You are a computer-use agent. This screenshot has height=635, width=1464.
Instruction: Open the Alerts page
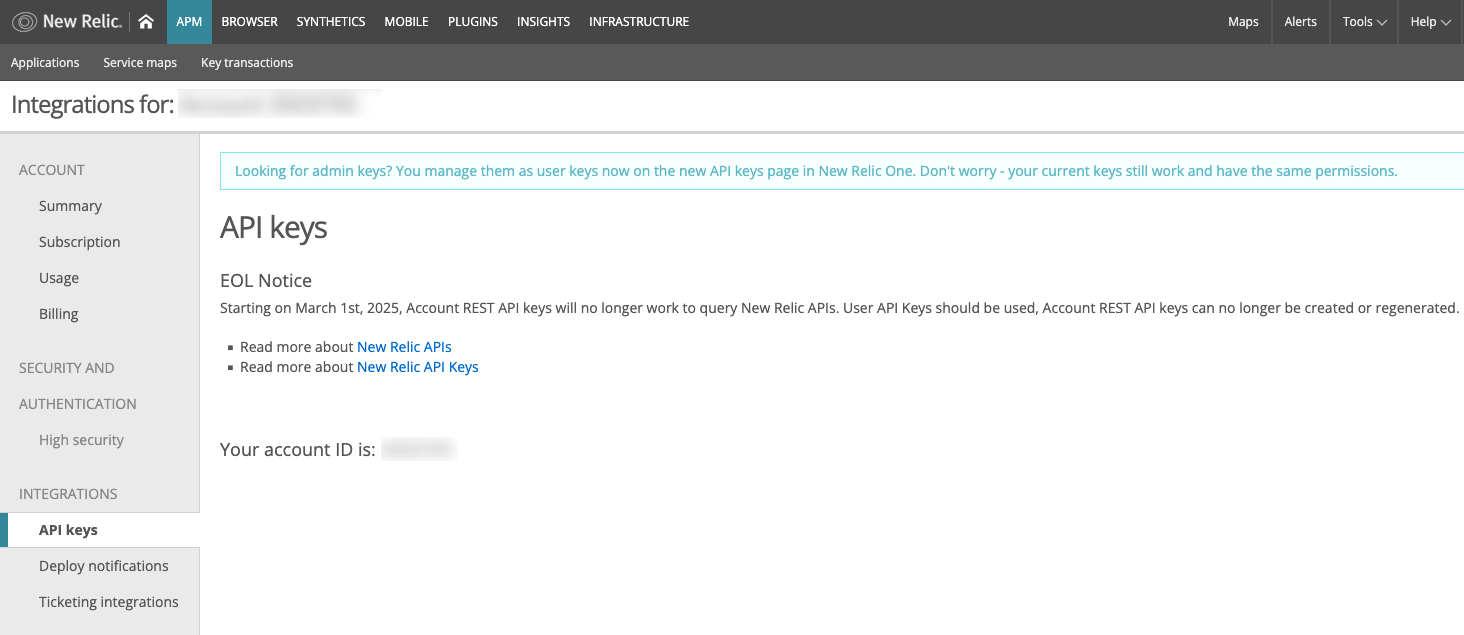point(1300,21)
